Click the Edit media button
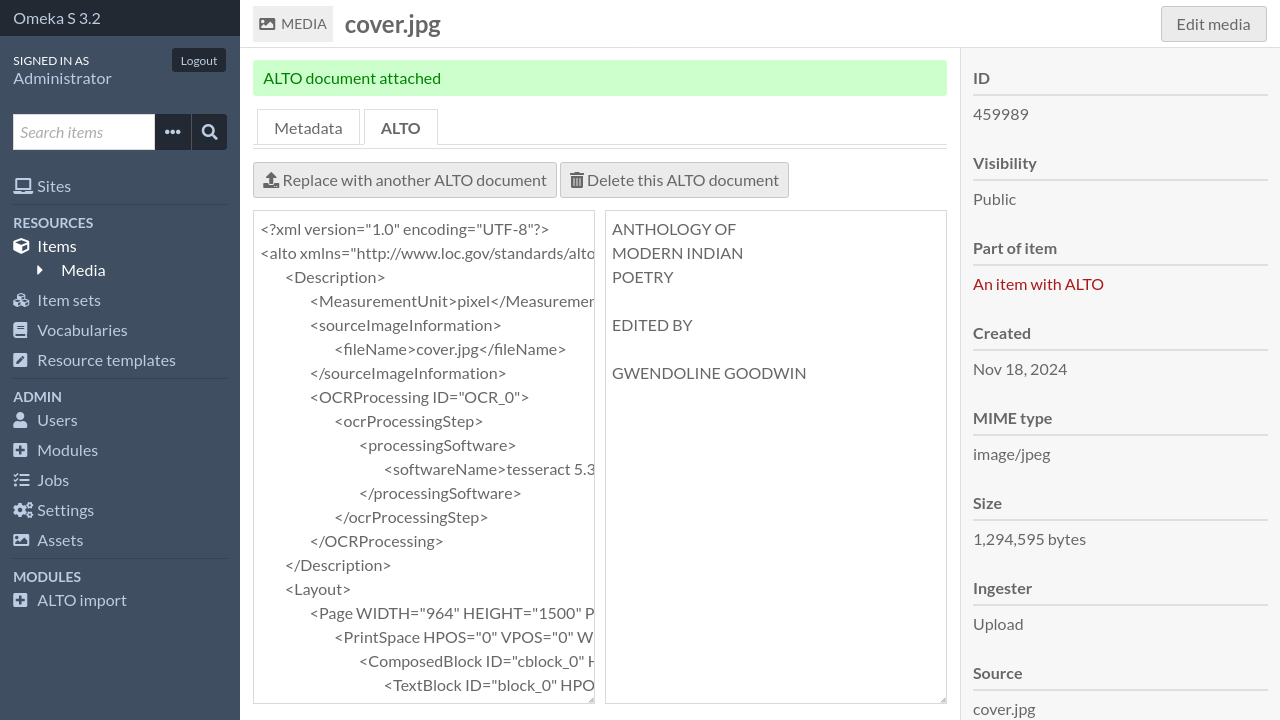Image resolution: width=1280 pixels, height=720 pixels. coord(1213,23)
